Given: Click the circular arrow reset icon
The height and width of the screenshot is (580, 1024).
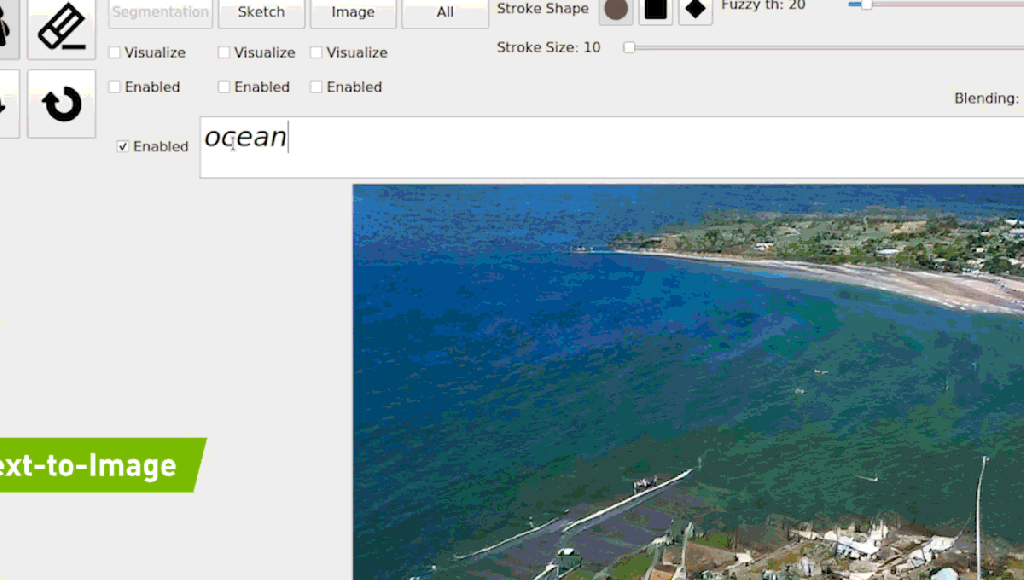Looking at the screenshot, I should [61, 104].
